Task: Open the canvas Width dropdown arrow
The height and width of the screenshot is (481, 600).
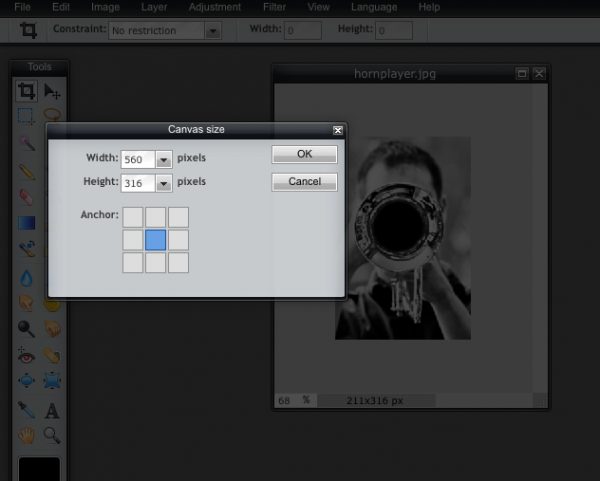Action: click(x=164, y=160)
